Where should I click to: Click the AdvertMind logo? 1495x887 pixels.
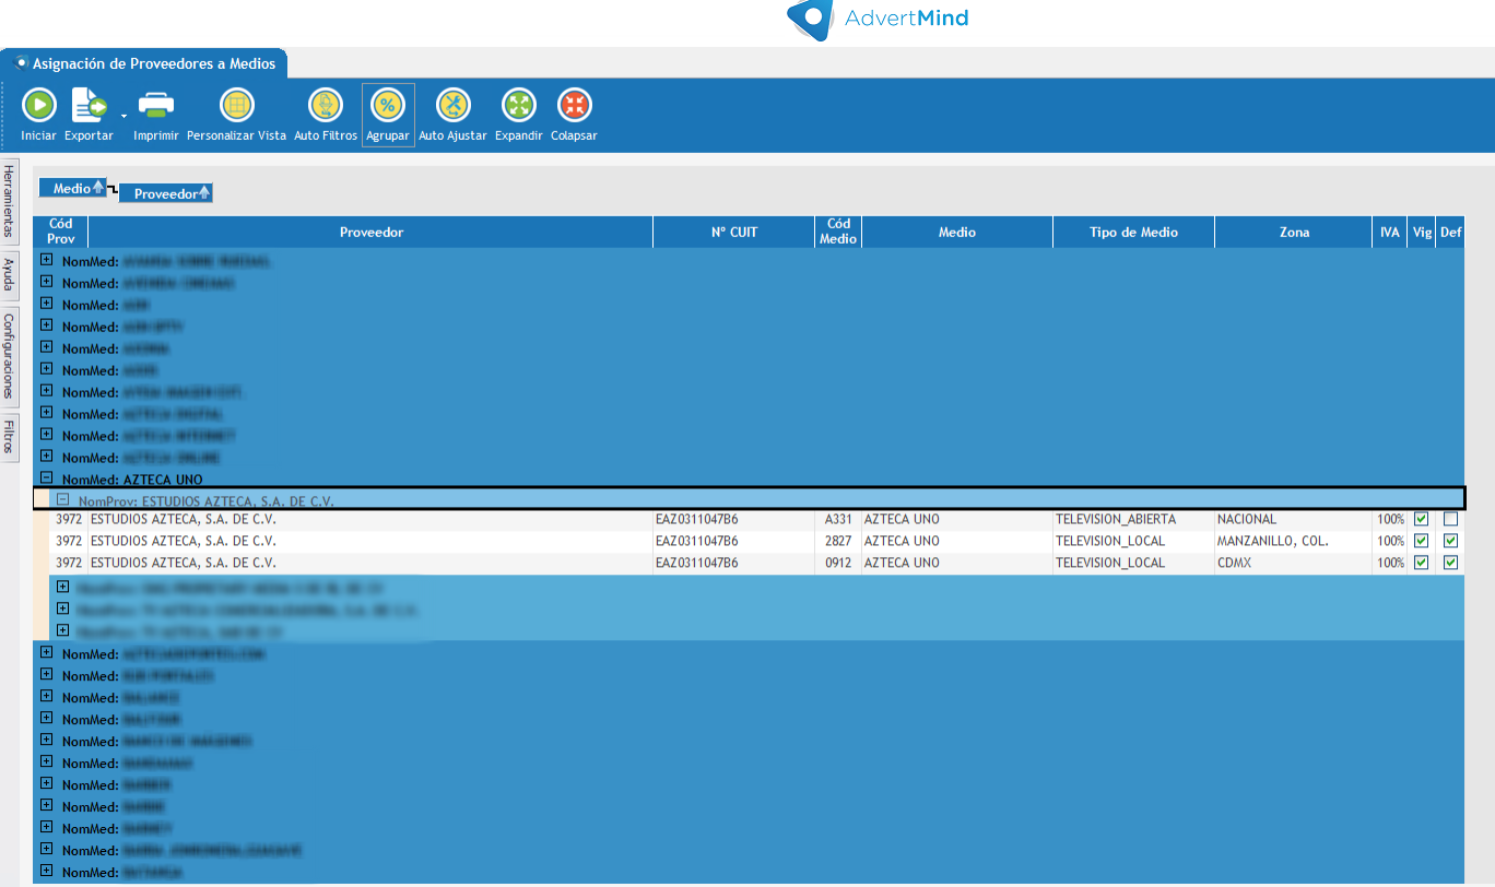click(x=878, y=18)
